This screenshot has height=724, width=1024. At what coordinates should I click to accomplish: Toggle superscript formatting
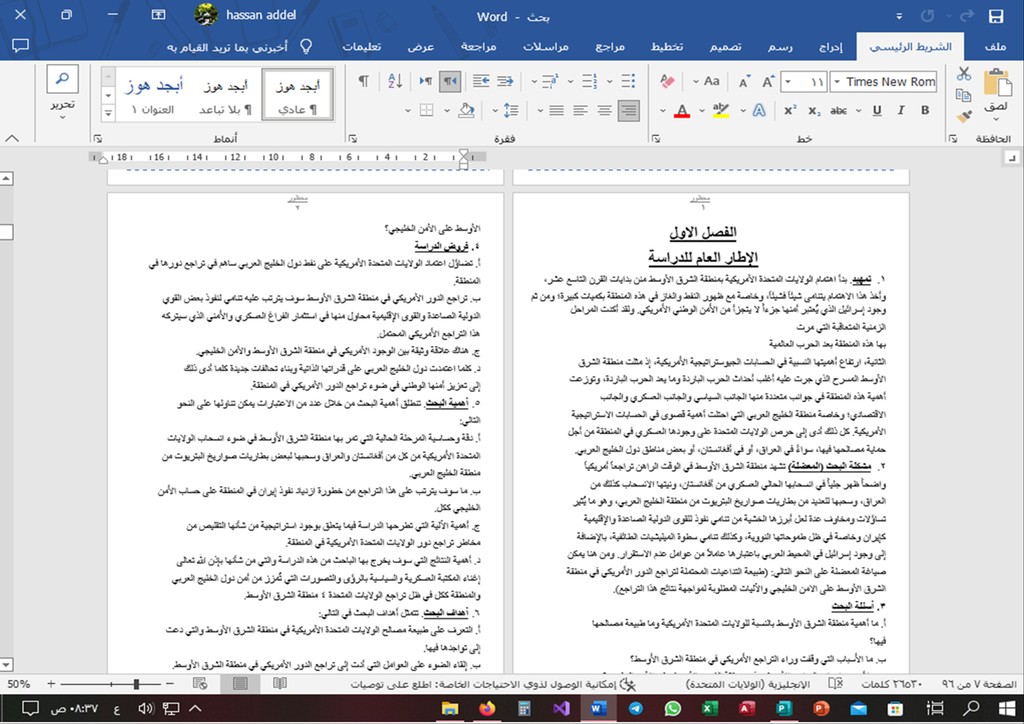pyautogui.click(x=790, y=110)
